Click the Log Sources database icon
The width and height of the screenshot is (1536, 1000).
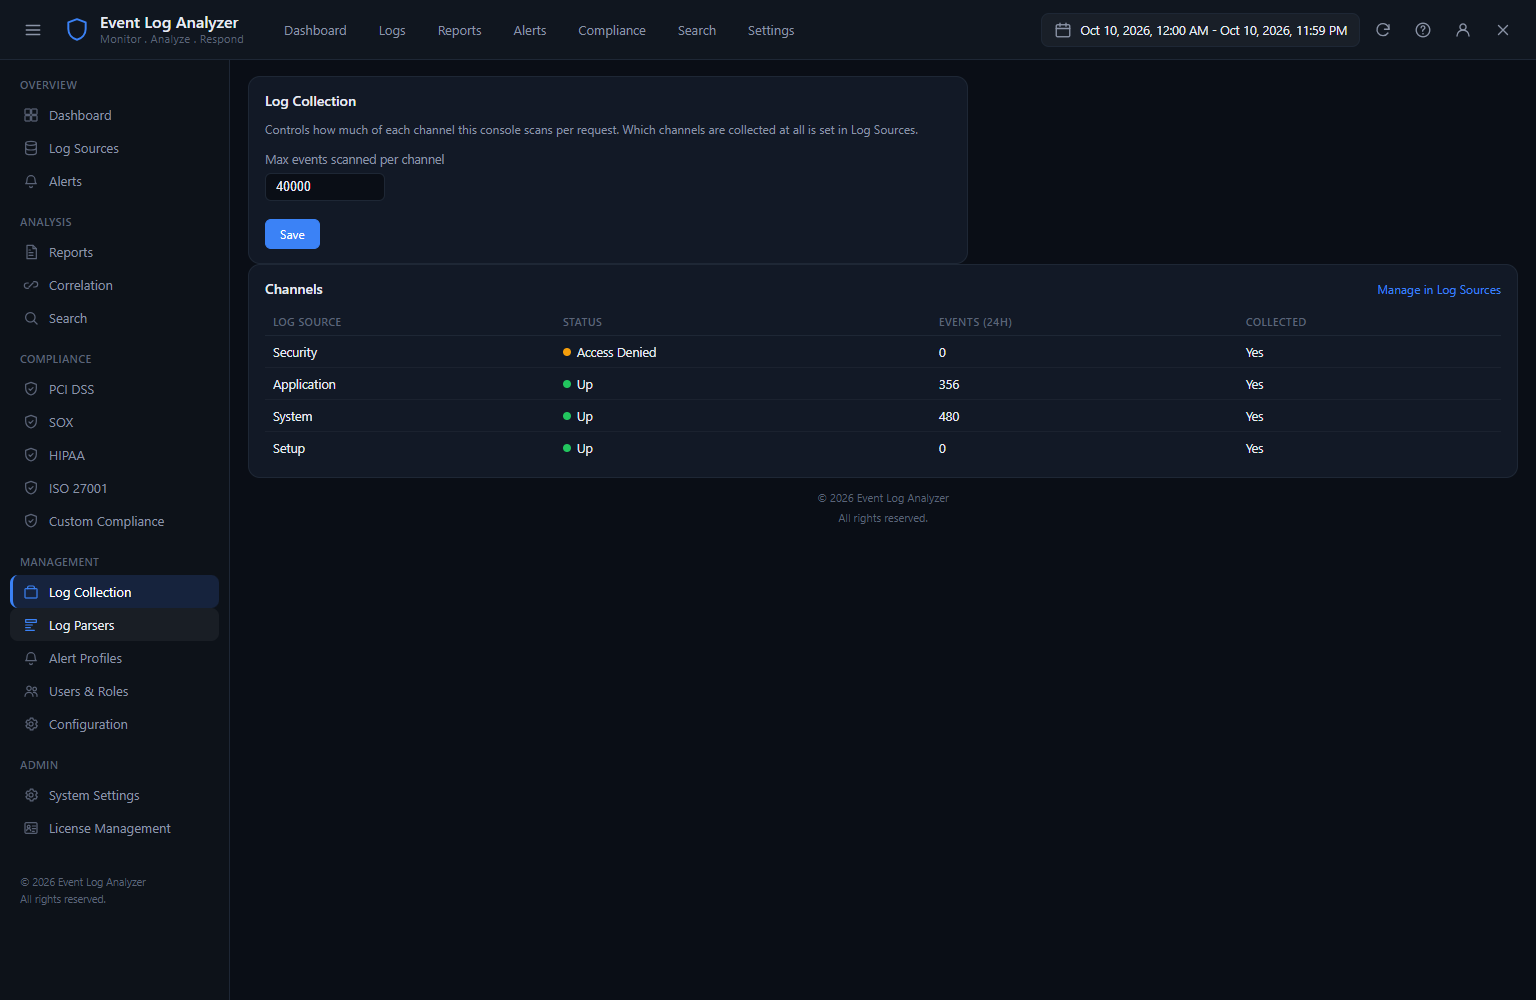tap(31, 148)
